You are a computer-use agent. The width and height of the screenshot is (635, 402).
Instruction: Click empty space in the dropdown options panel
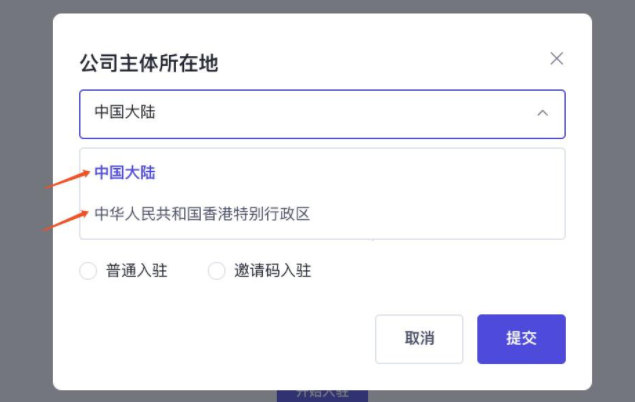(437, 194)
